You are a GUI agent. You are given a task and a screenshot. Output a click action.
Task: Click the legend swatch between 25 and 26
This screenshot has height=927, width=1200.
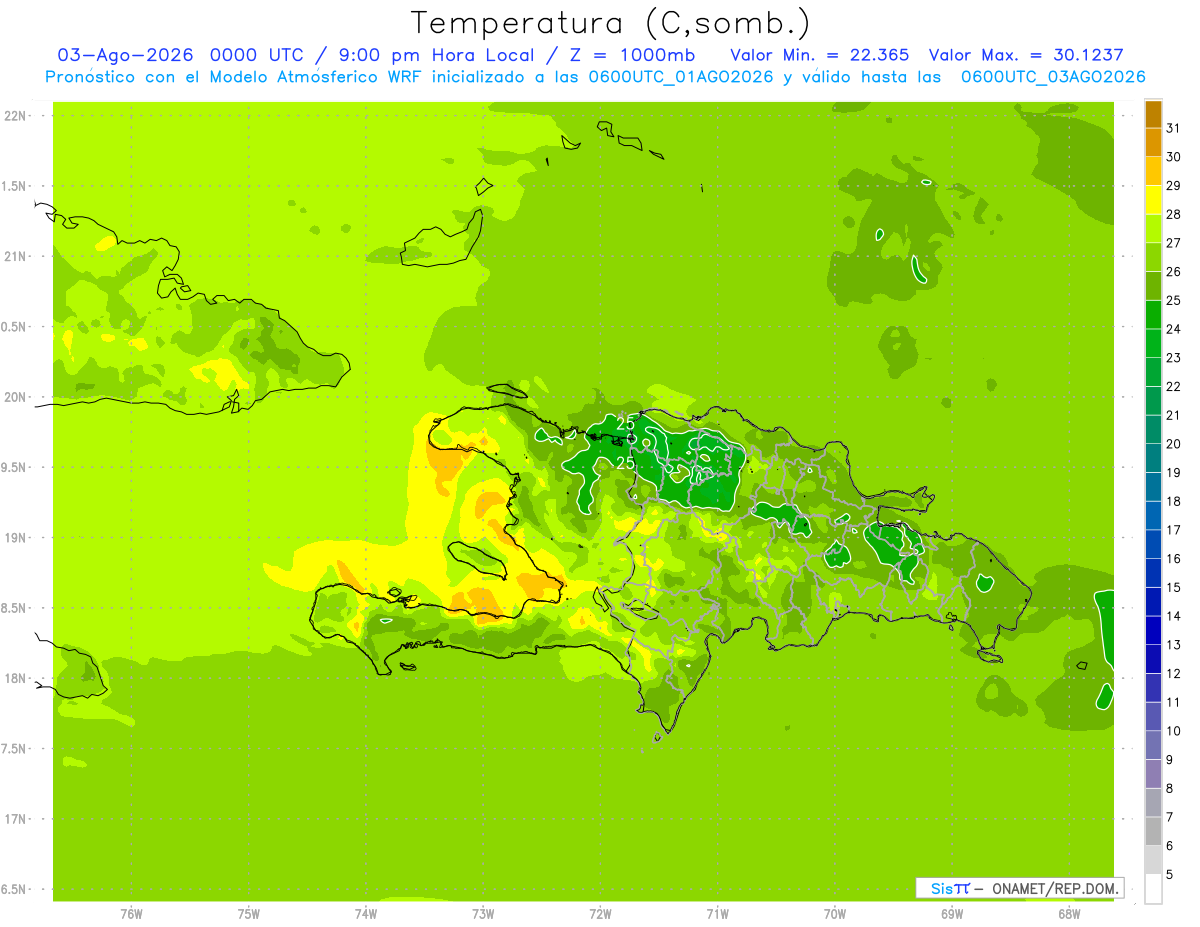click(x=1153, y=287)
